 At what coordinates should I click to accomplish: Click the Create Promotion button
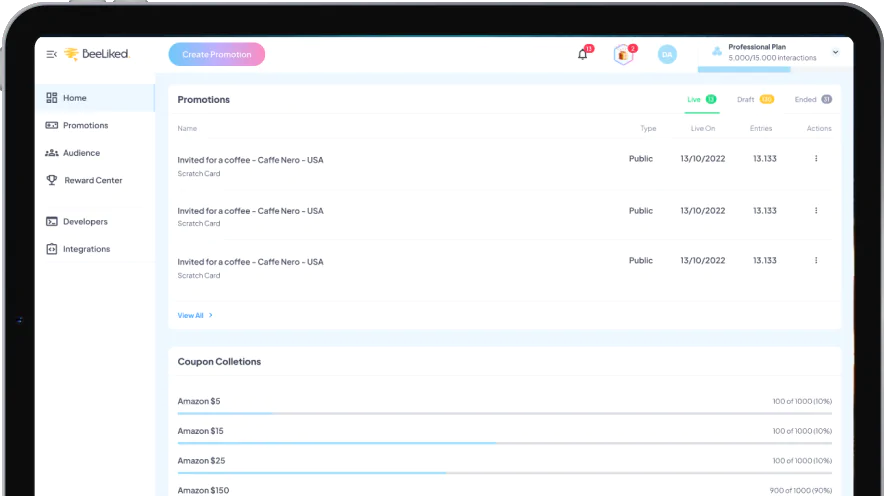coord(216,54)
